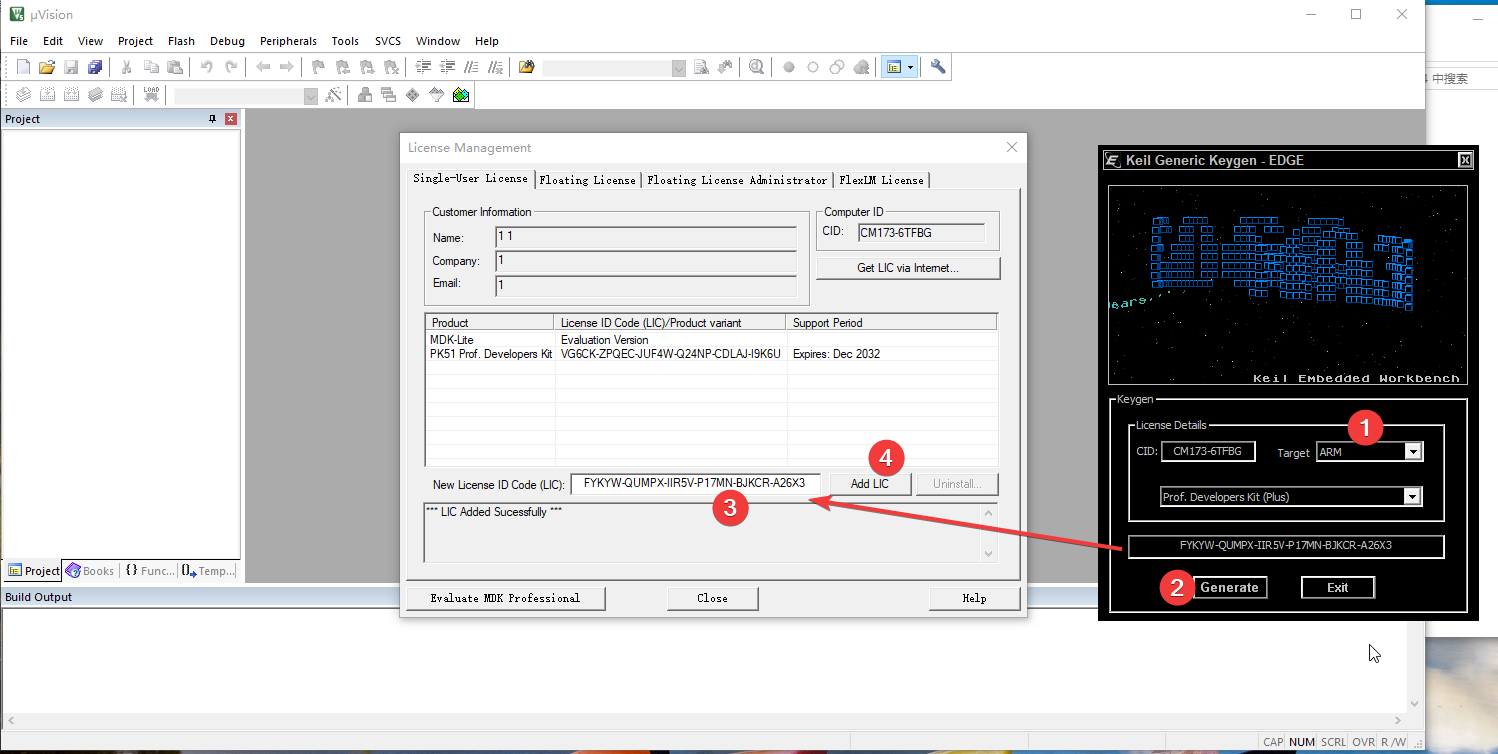Open the SVCS menu

pyautogui.click(x=388, y=41)
